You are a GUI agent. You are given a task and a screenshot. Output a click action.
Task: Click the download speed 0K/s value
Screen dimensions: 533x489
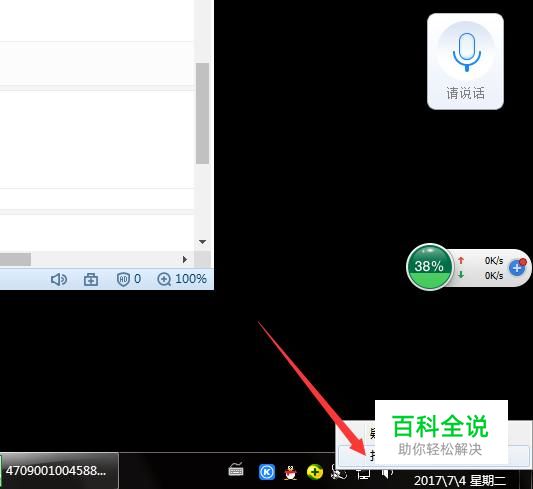tap(494, 275)
